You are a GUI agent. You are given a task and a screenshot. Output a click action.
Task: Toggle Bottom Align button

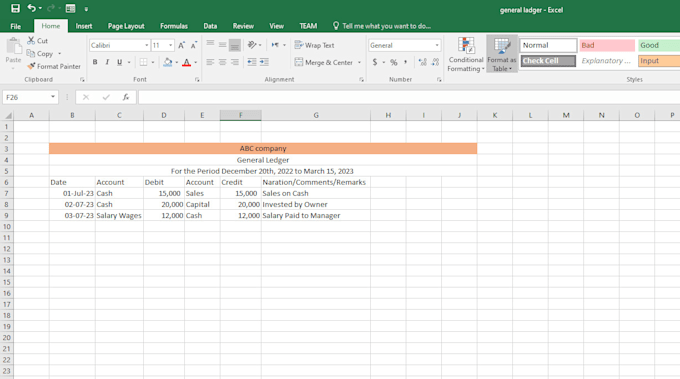coord(235,45)
